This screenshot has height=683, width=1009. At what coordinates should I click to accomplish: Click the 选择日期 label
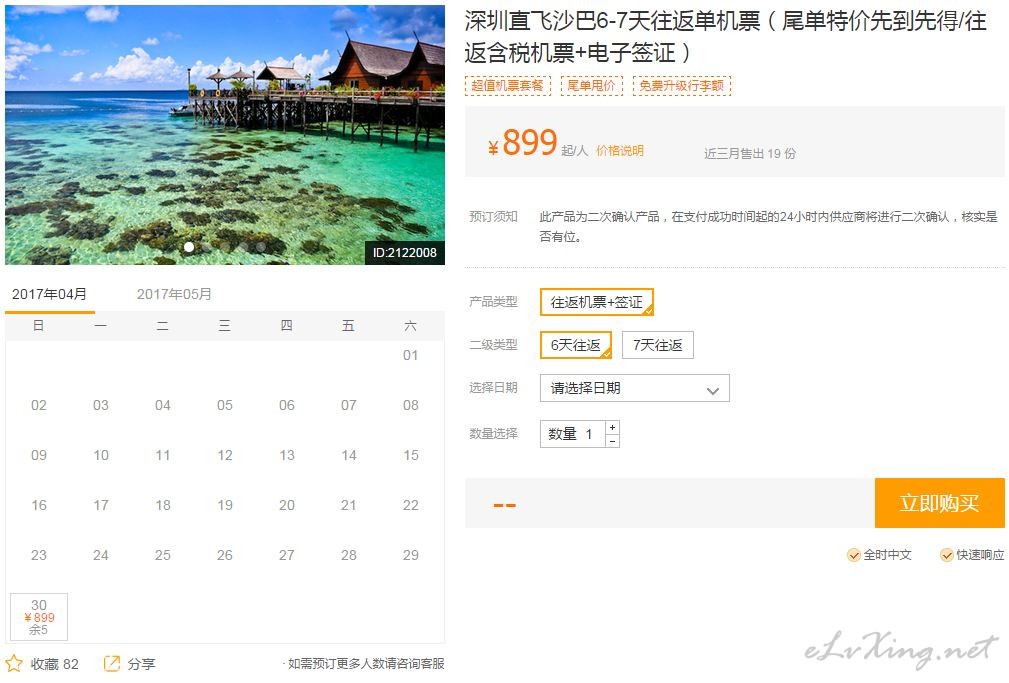pyautogui.click(x=493, y=387)
